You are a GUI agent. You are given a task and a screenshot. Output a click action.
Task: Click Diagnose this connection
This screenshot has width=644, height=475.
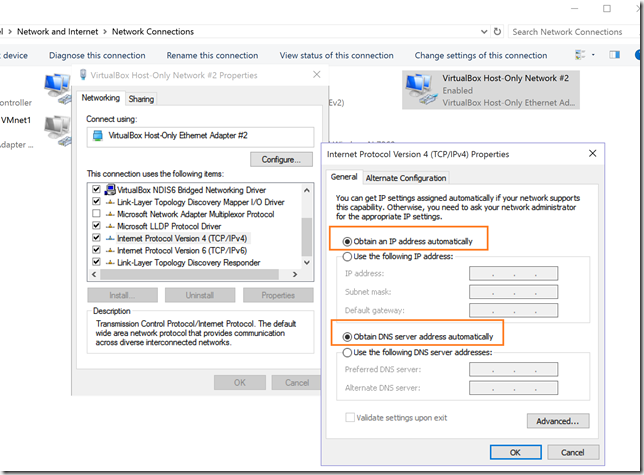97,55
